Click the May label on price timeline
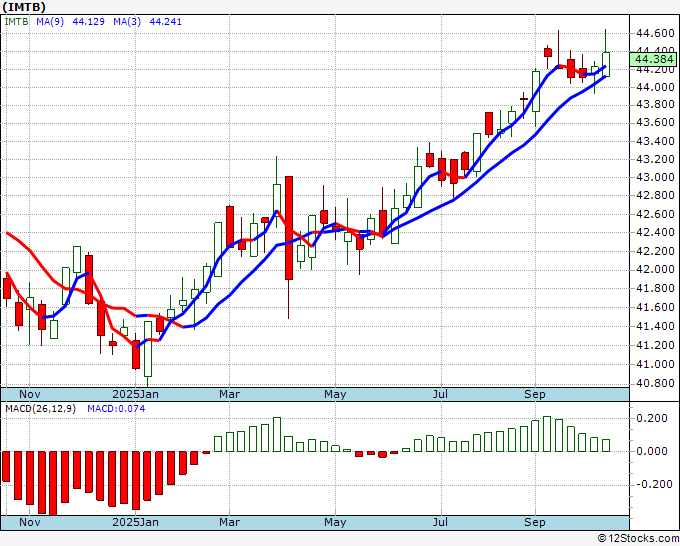The width and height of the screenshot is (680, 546). (x=335, y=394)
